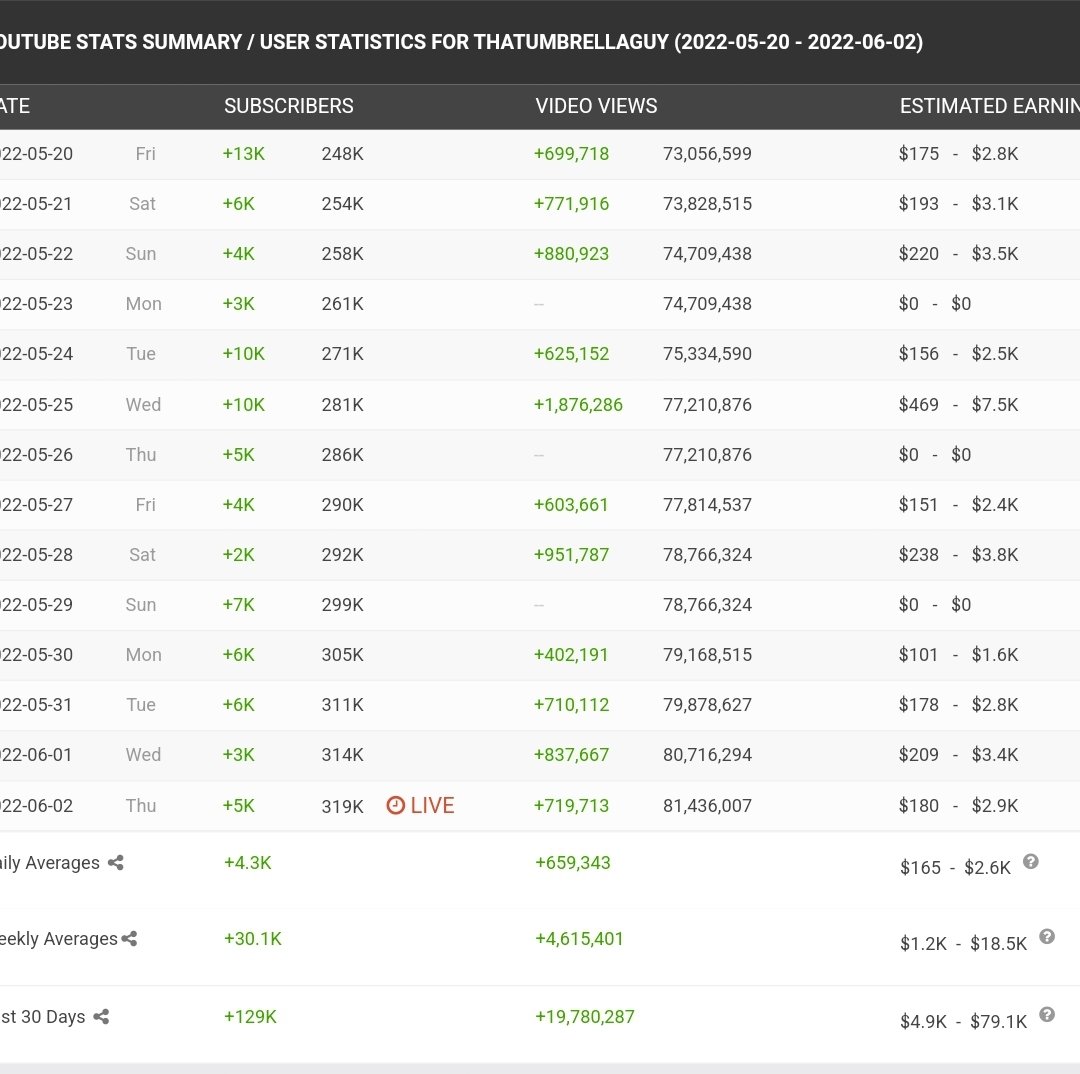Click +880,923 video views value
This screenshot has width=1080, height=1074.
(x=572, y=254)
